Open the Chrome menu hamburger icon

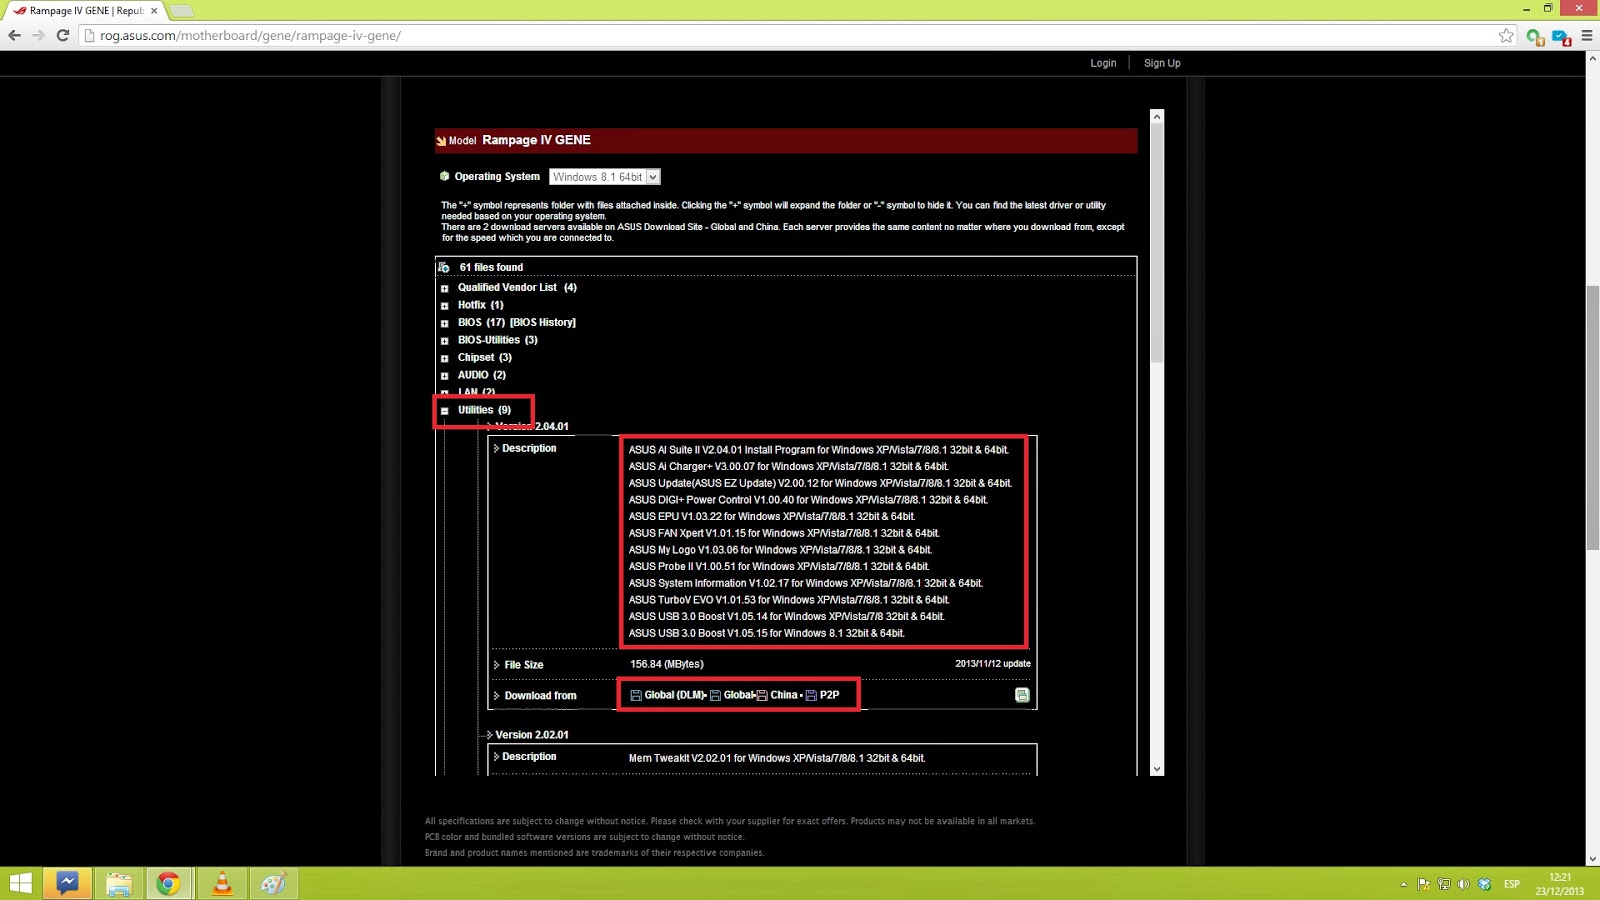tap(1587, 36)
